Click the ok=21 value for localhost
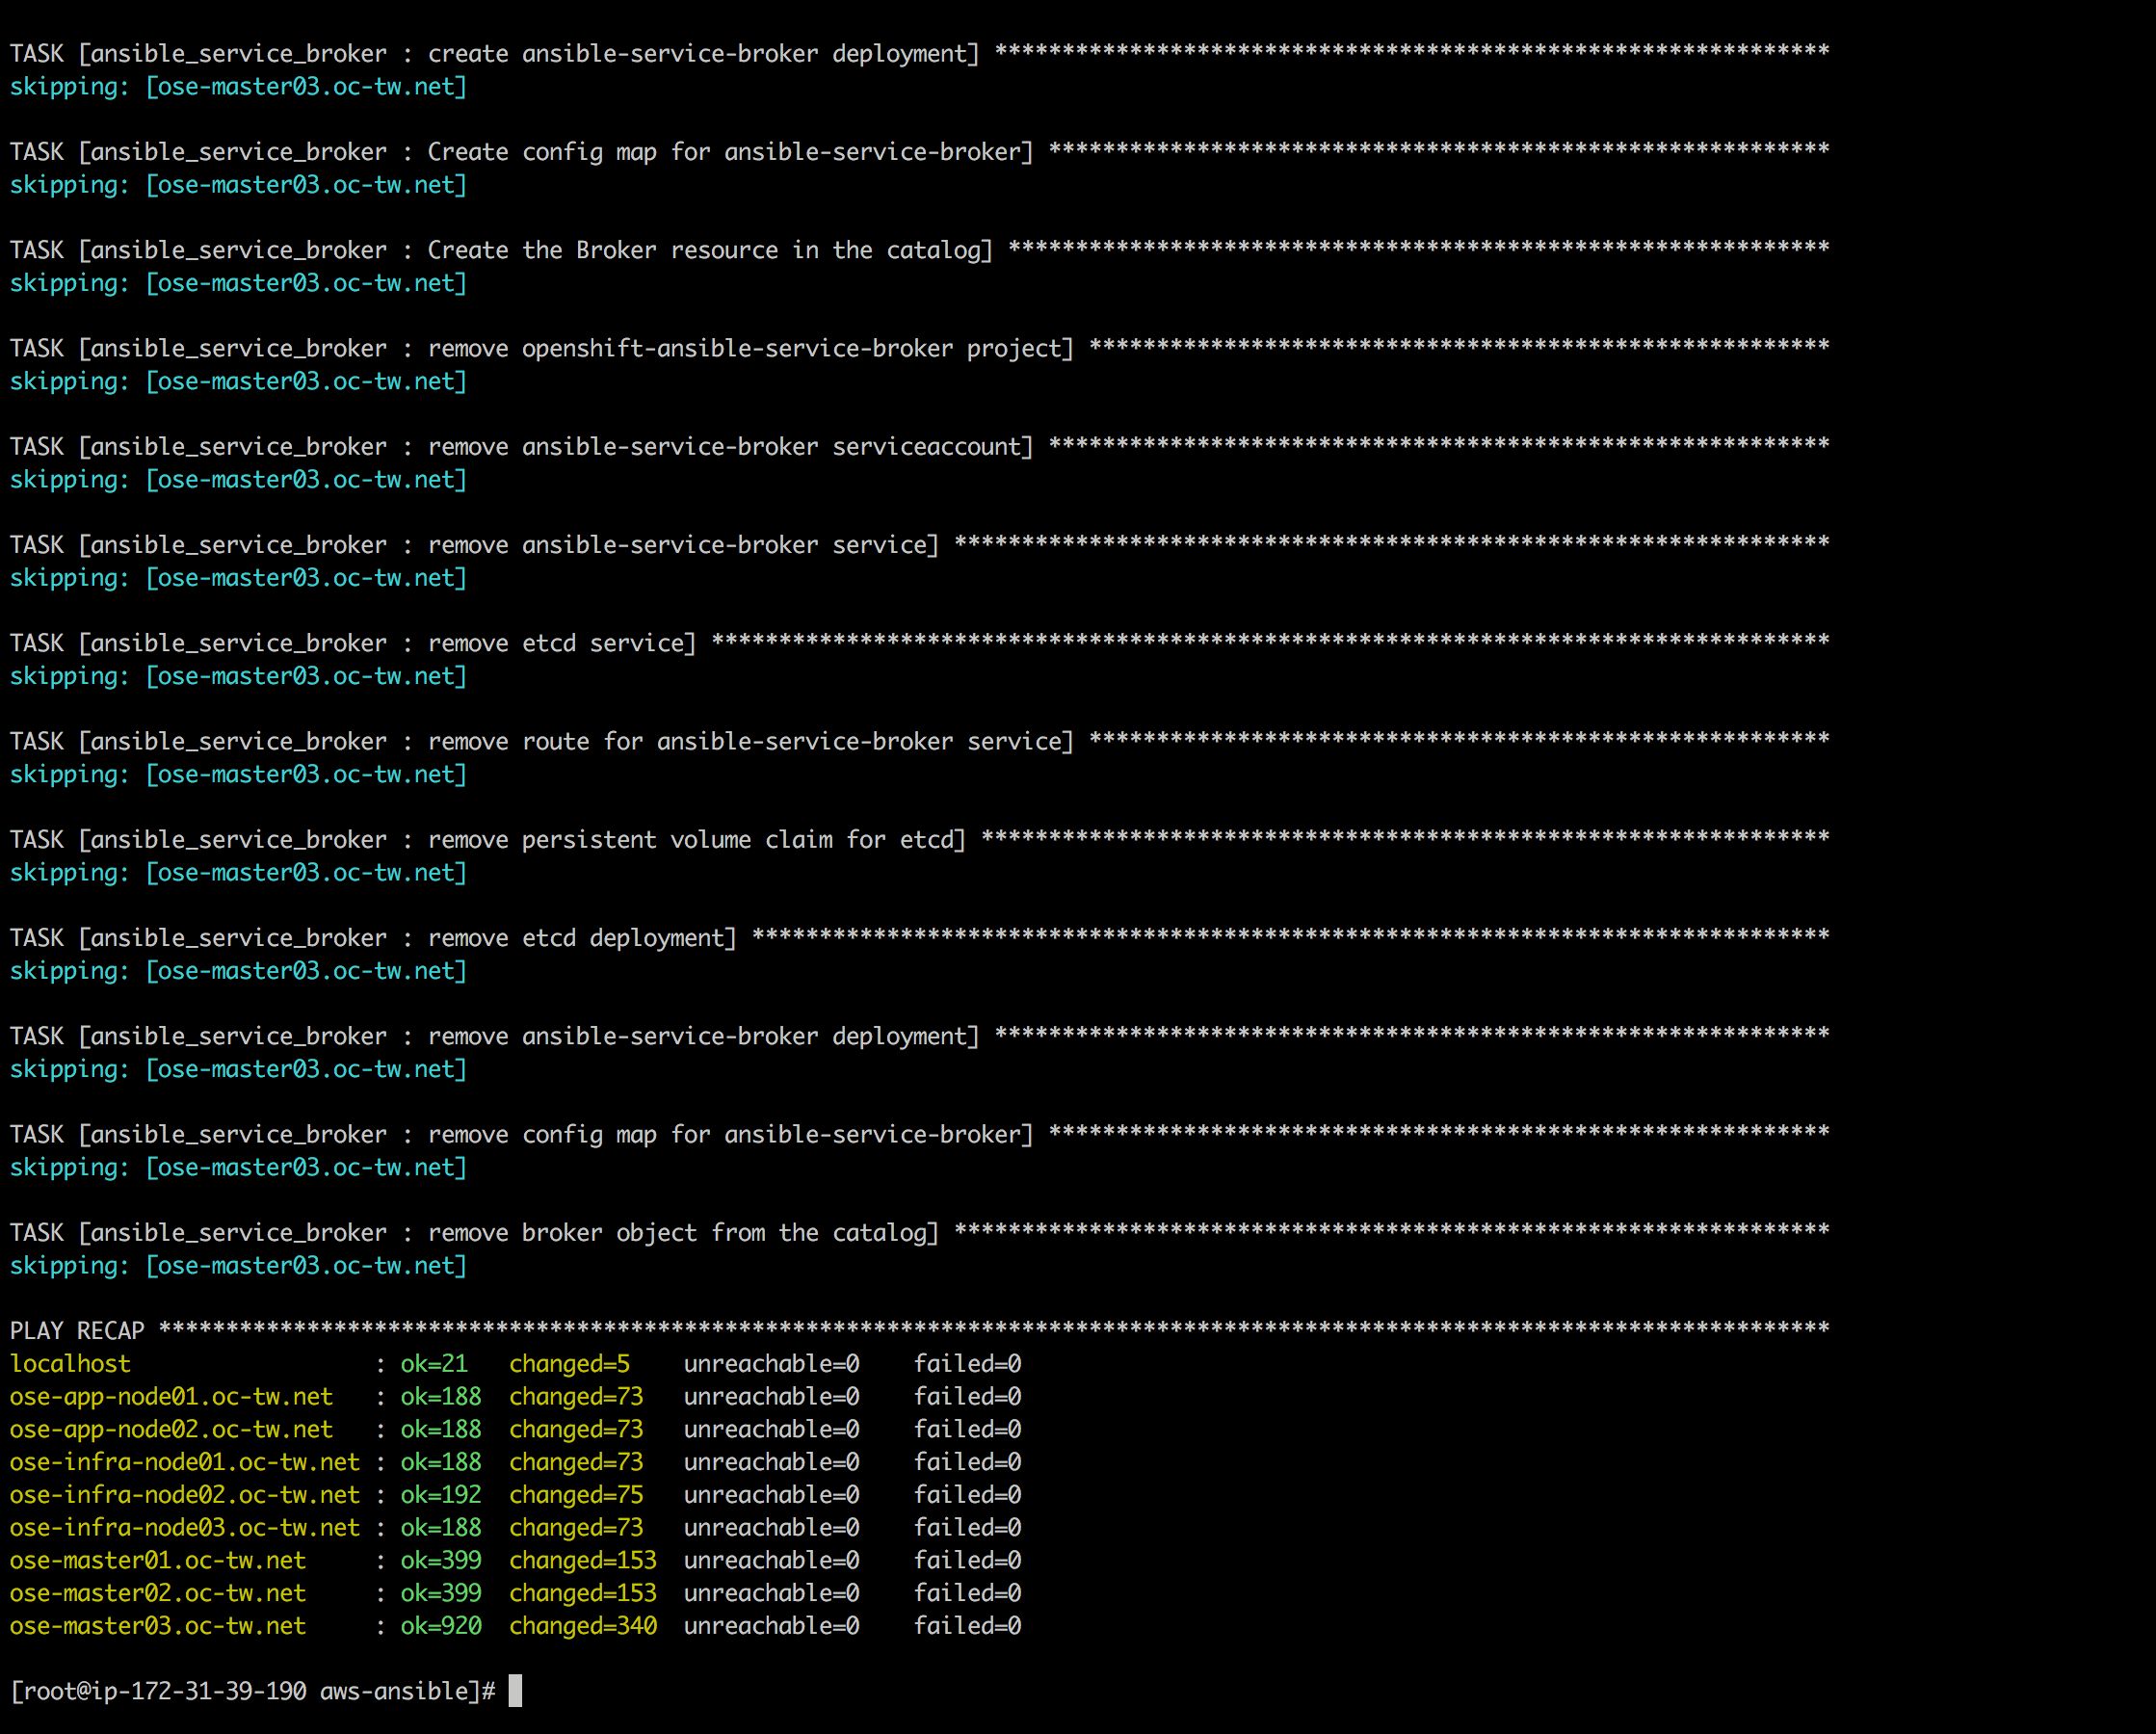 434,1363
